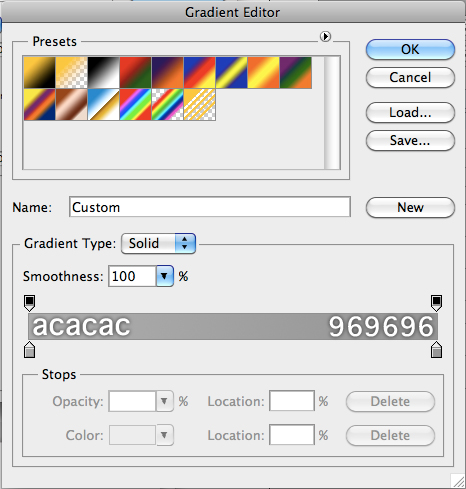
Task: Open the Gradient Type dropdown
Action: coord(158,243)
